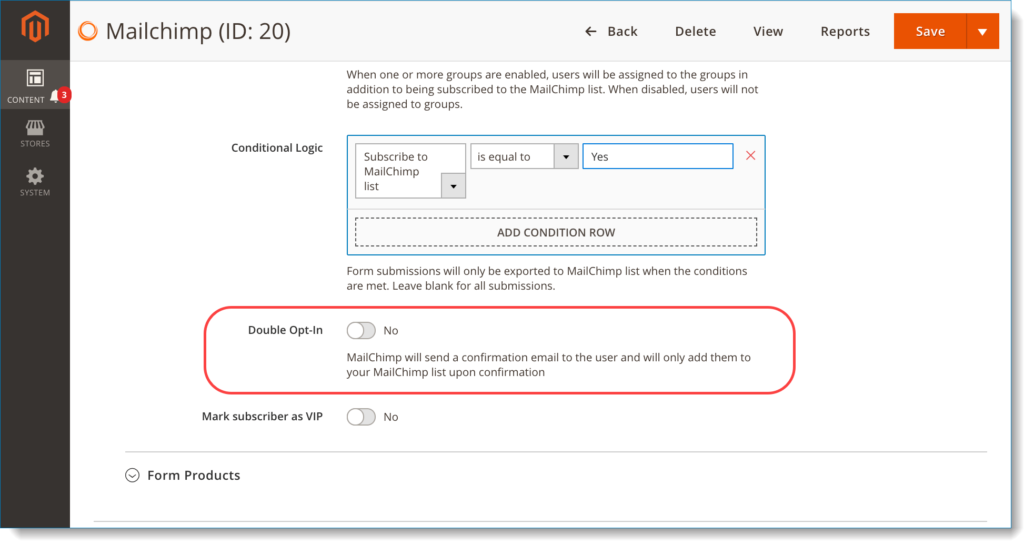Open the System gear menu
The height and width of the screenshot is (543, 1024).
pyautogui.click(x=35, y=182)
